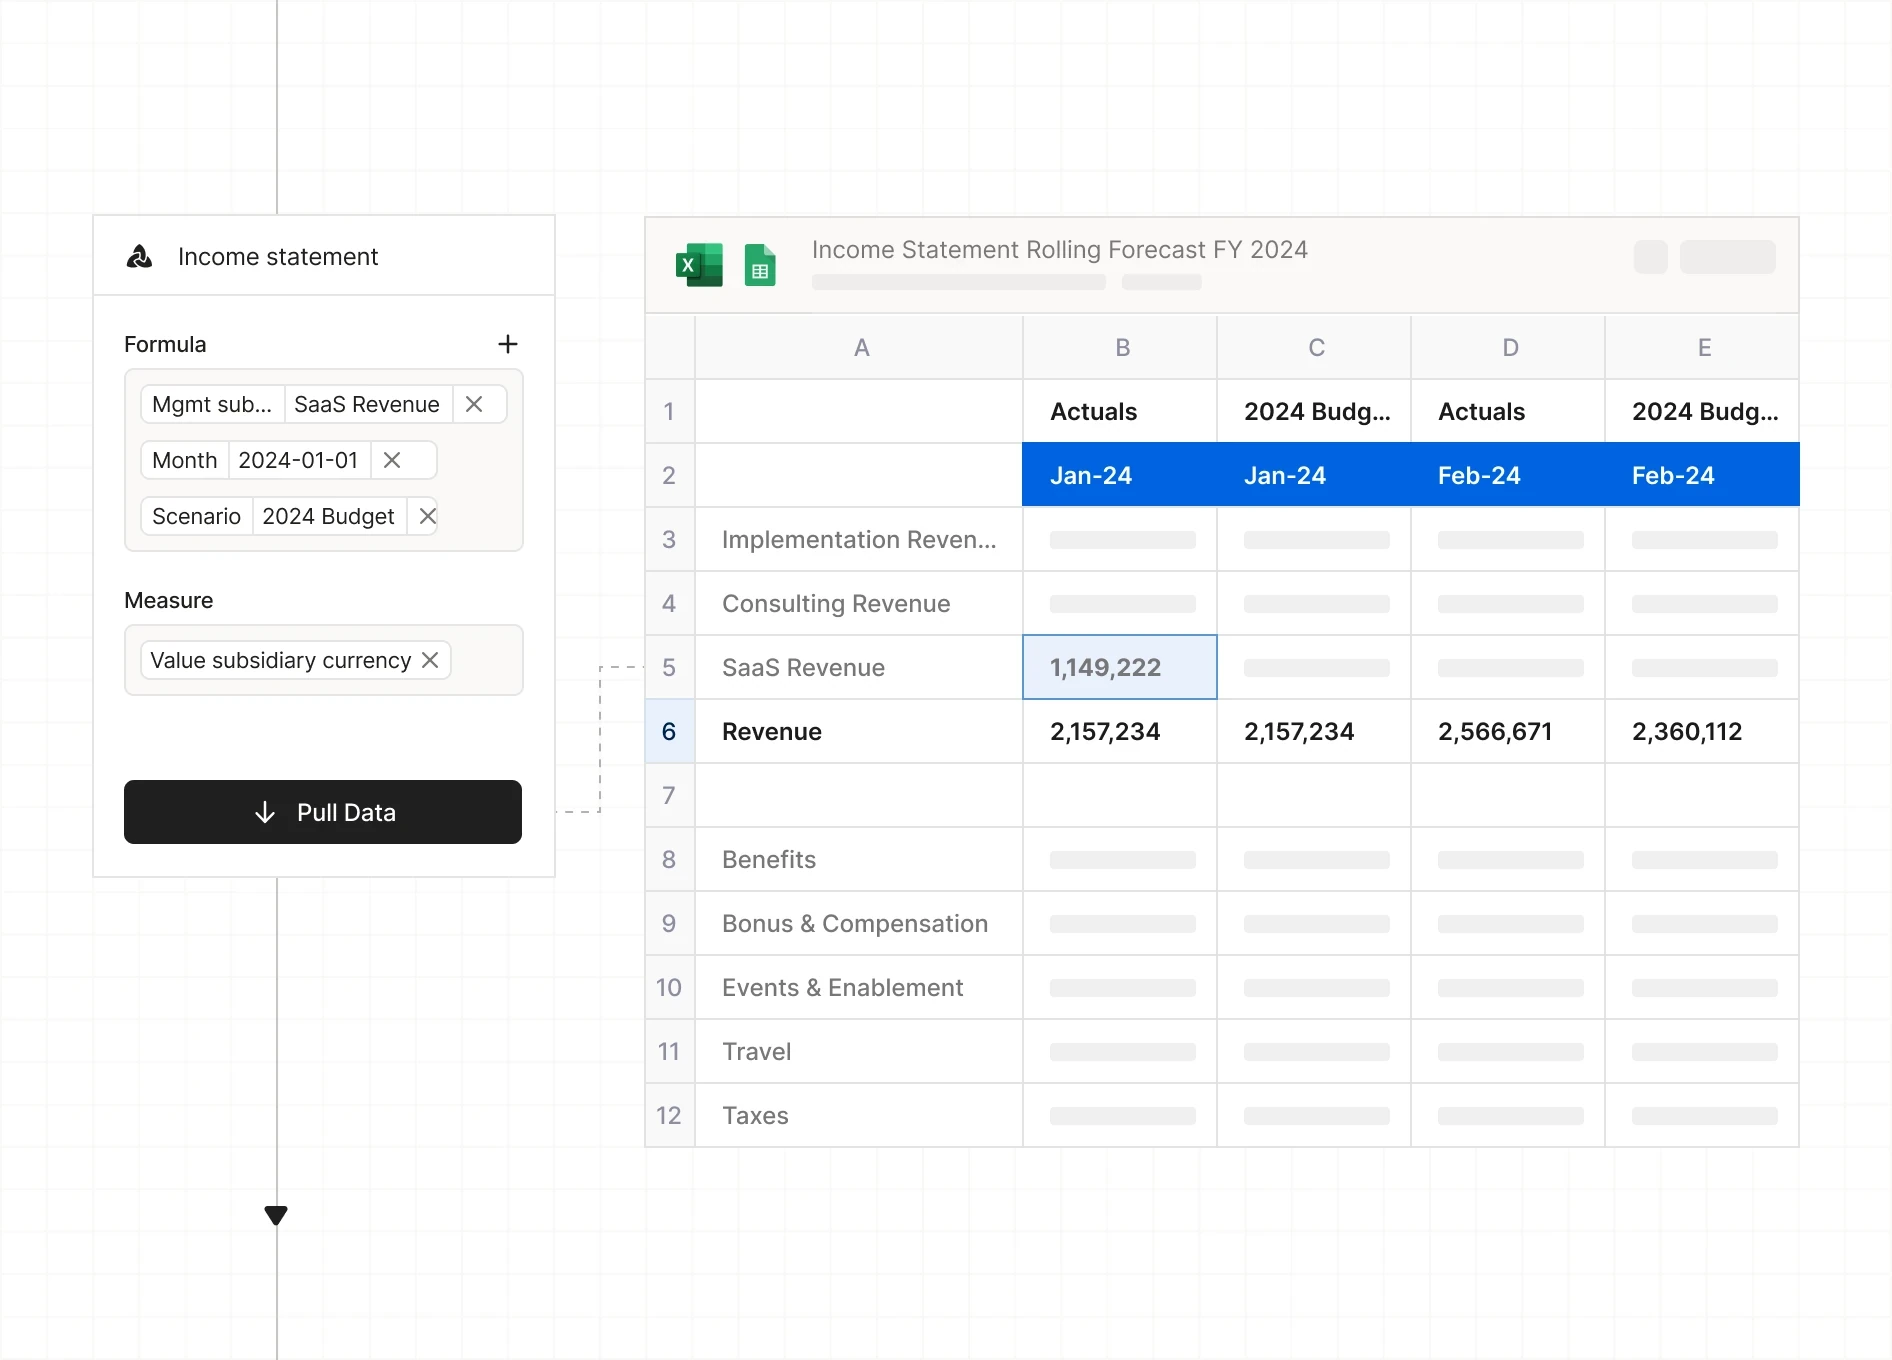Click the Actuals cell in column B
This screenshot has width=1892, height=1360.
1120,411
